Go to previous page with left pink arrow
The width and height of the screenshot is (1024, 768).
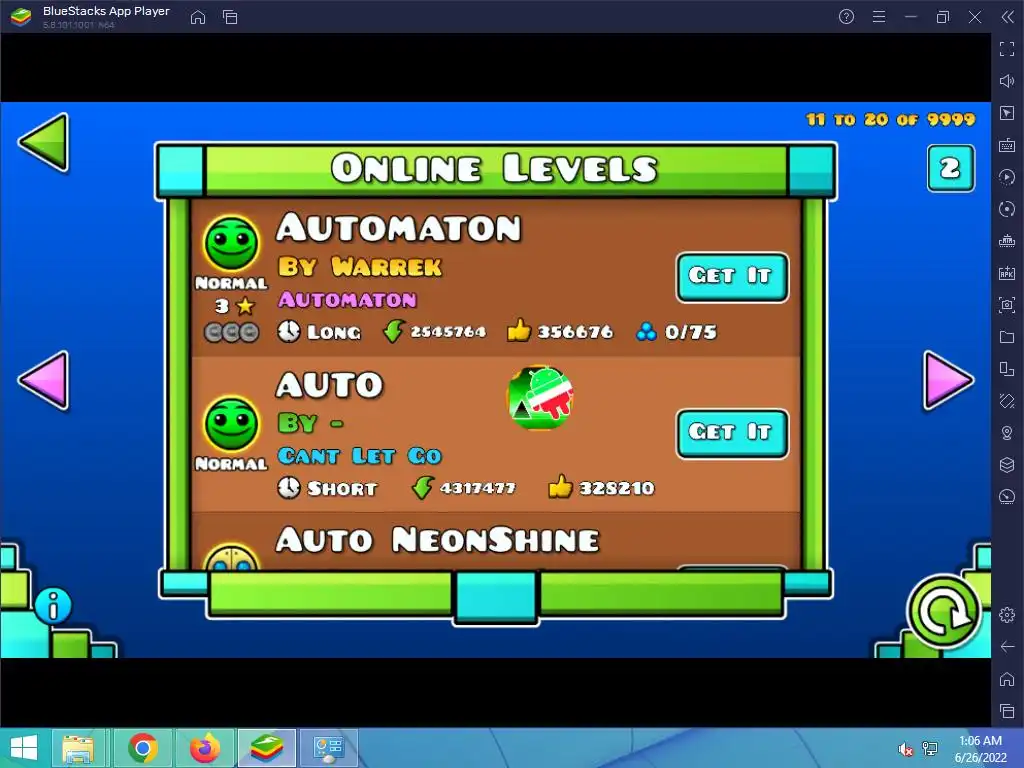point(44,380)
